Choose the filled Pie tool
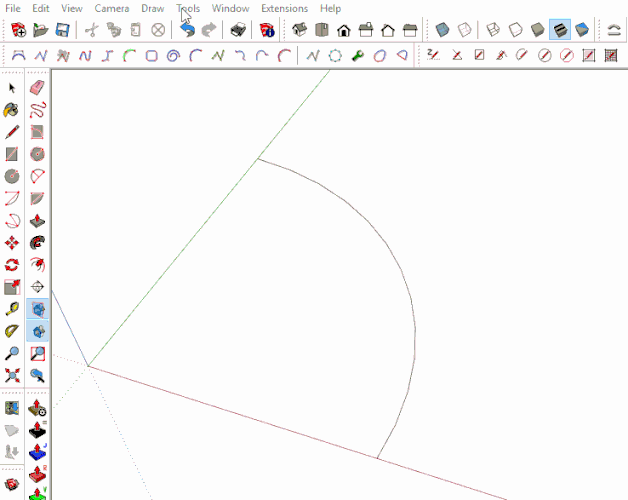 37,198
